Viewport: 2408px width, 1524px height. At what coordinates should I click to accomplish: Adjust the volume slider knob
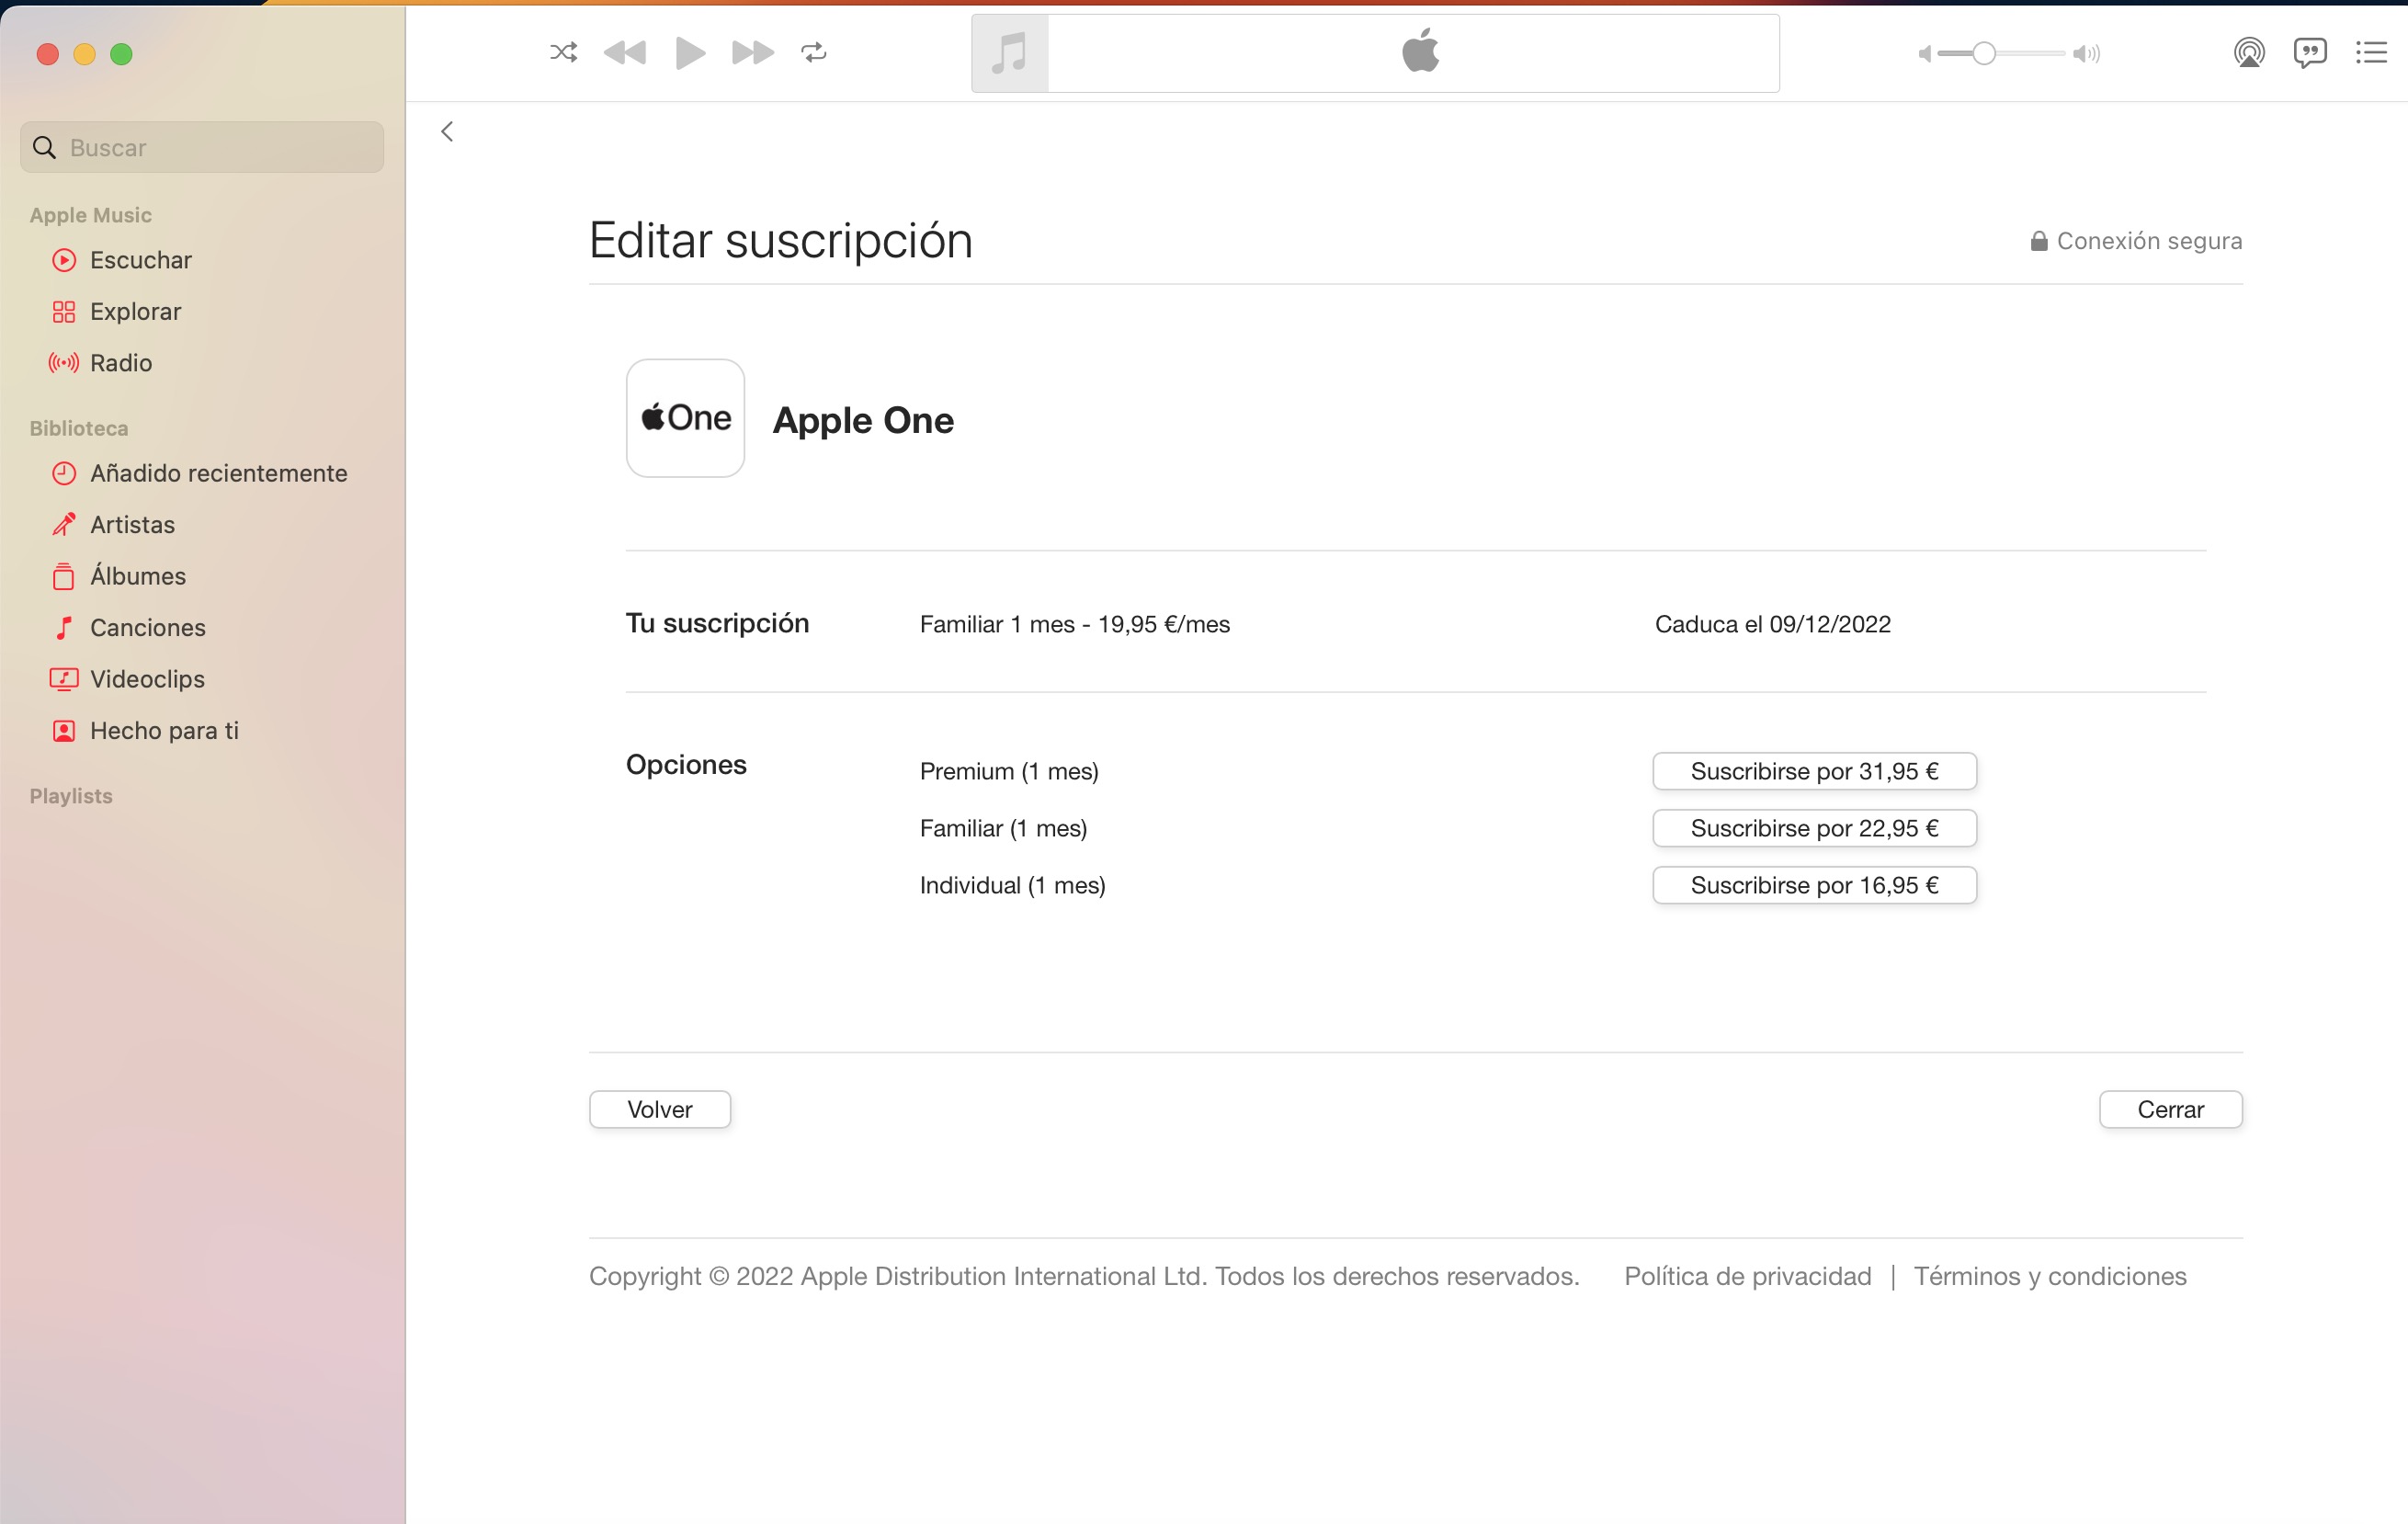point(1984,53)
